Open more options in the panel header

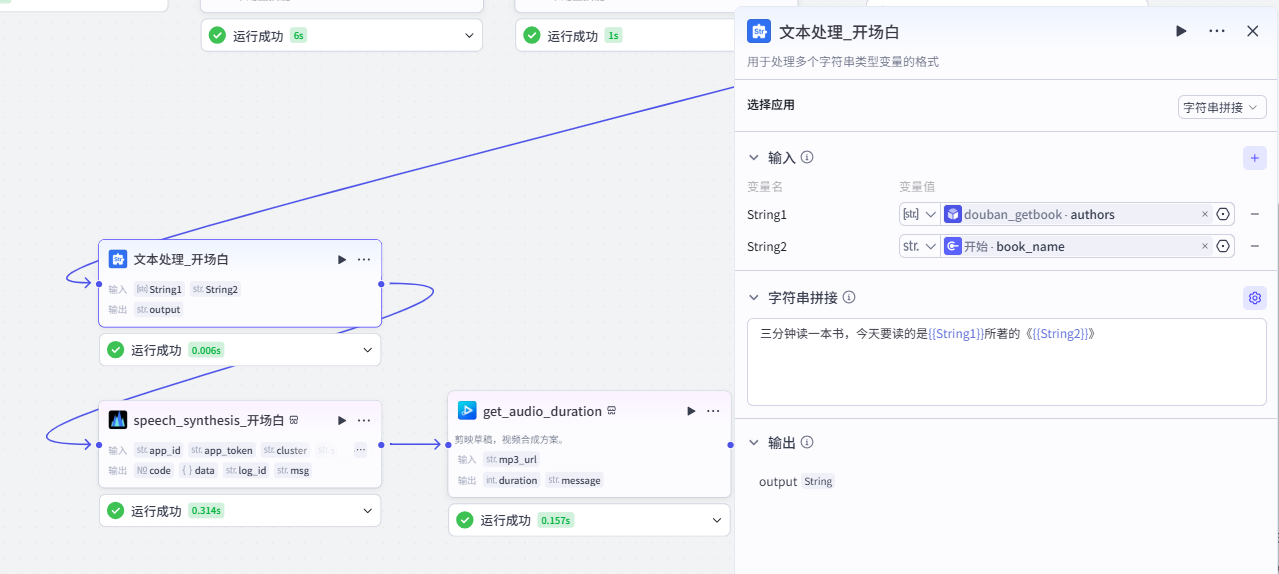pos(1217,31)
